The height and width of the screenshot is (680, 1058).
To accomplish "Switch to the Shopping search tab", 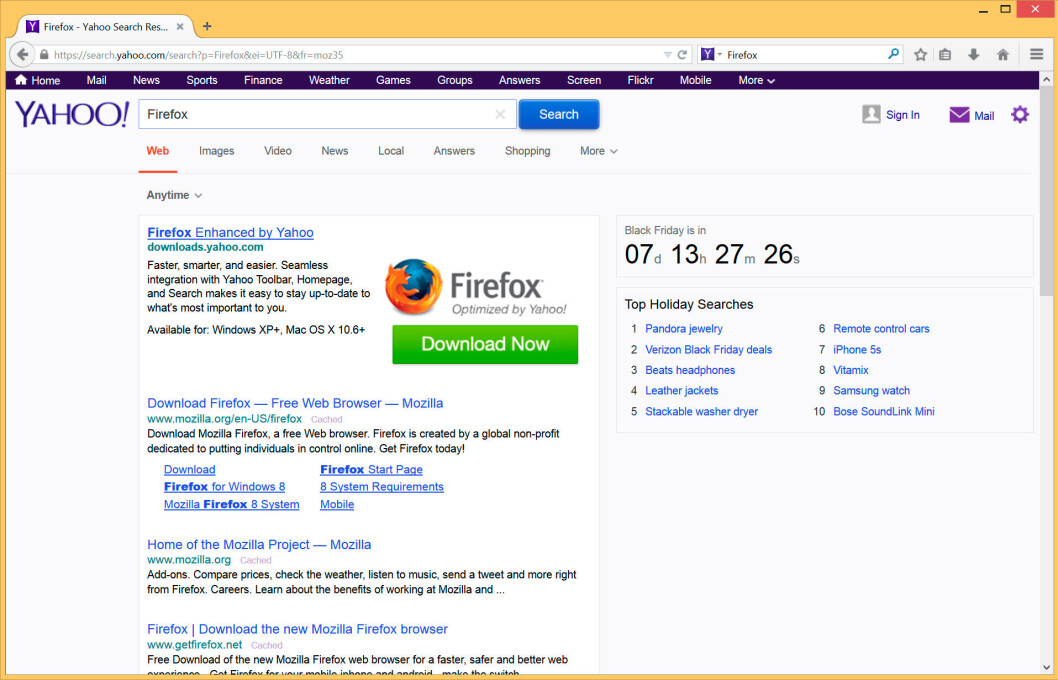I will click(528, 151).
